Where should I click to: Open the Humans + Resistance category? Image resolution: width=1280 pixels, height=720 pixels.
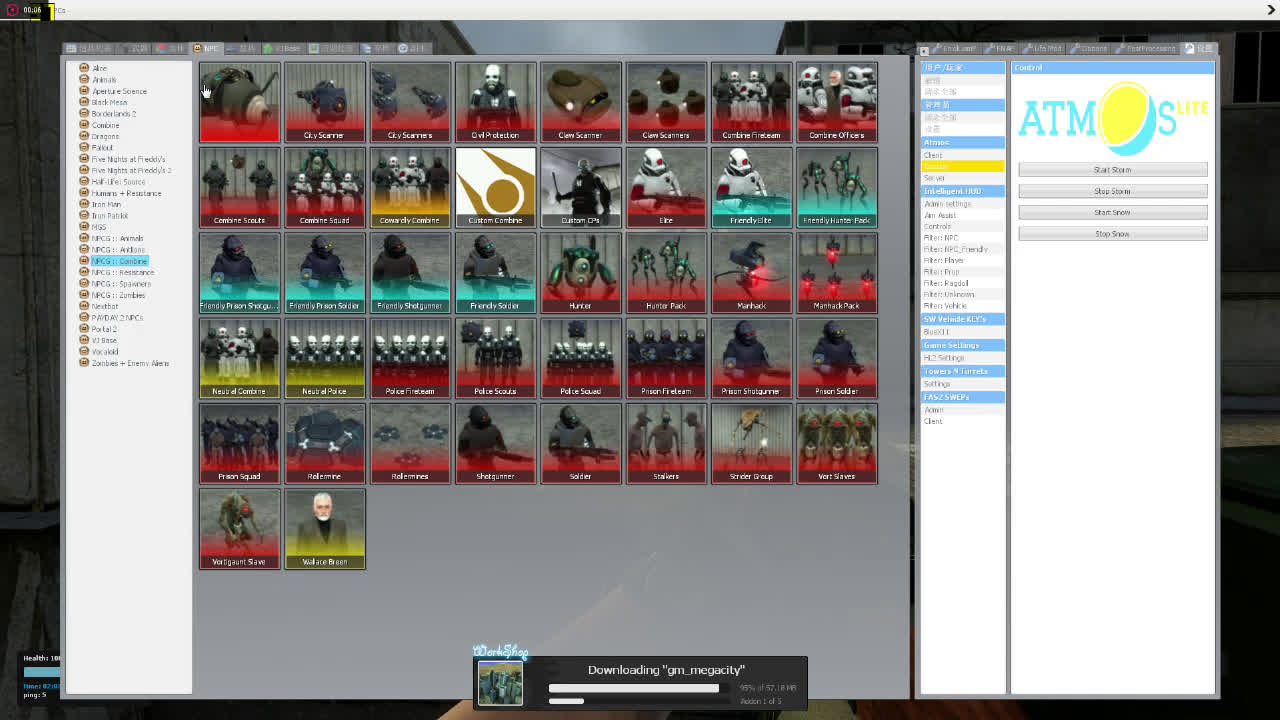[x=126, y=193]
